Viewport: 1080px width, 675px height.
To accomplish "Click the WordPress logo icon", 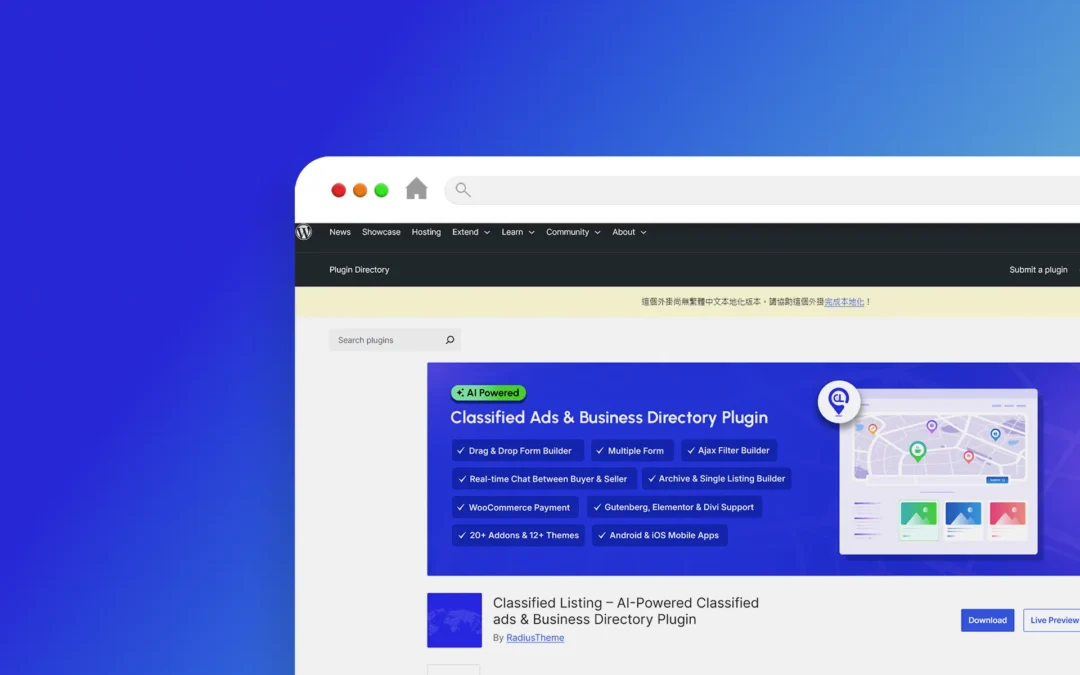I will [x=304, y=232].
